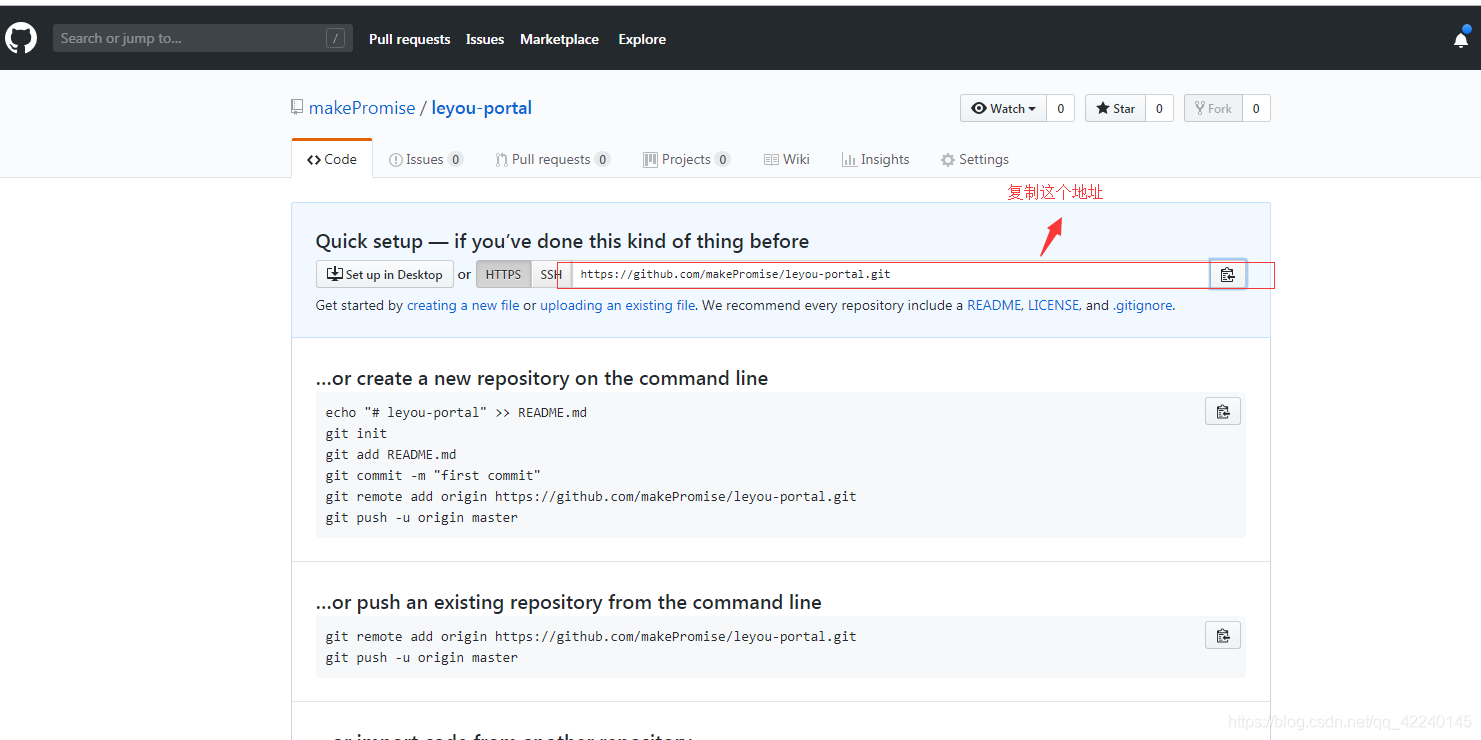Switch to the repository Issues tab

[426, 159]
